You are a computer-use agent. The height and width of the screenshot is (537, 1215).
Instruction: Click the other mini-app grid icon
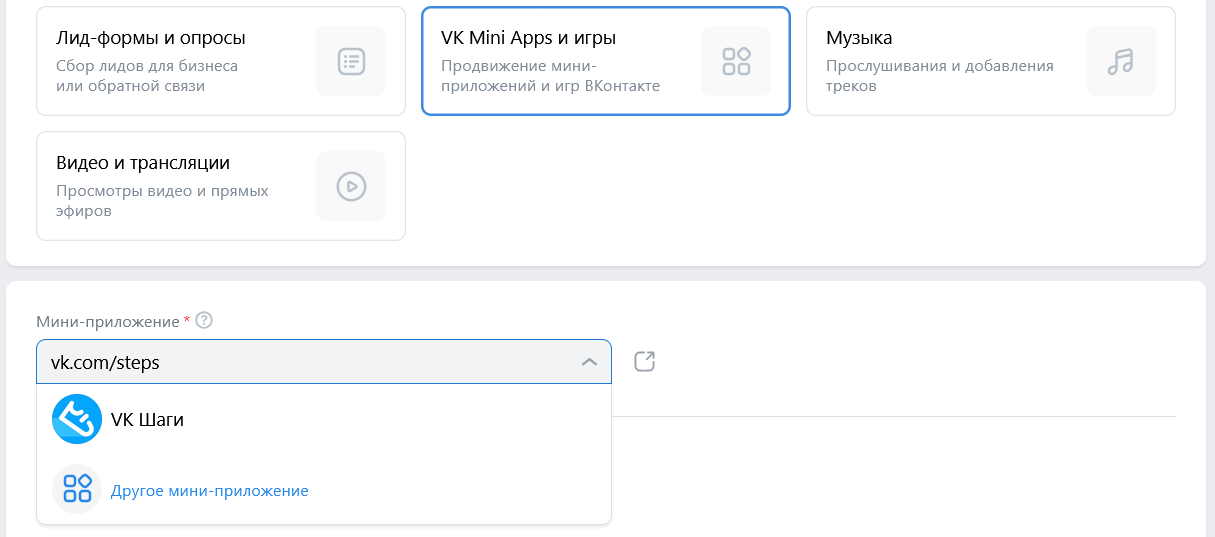point(77,489)
